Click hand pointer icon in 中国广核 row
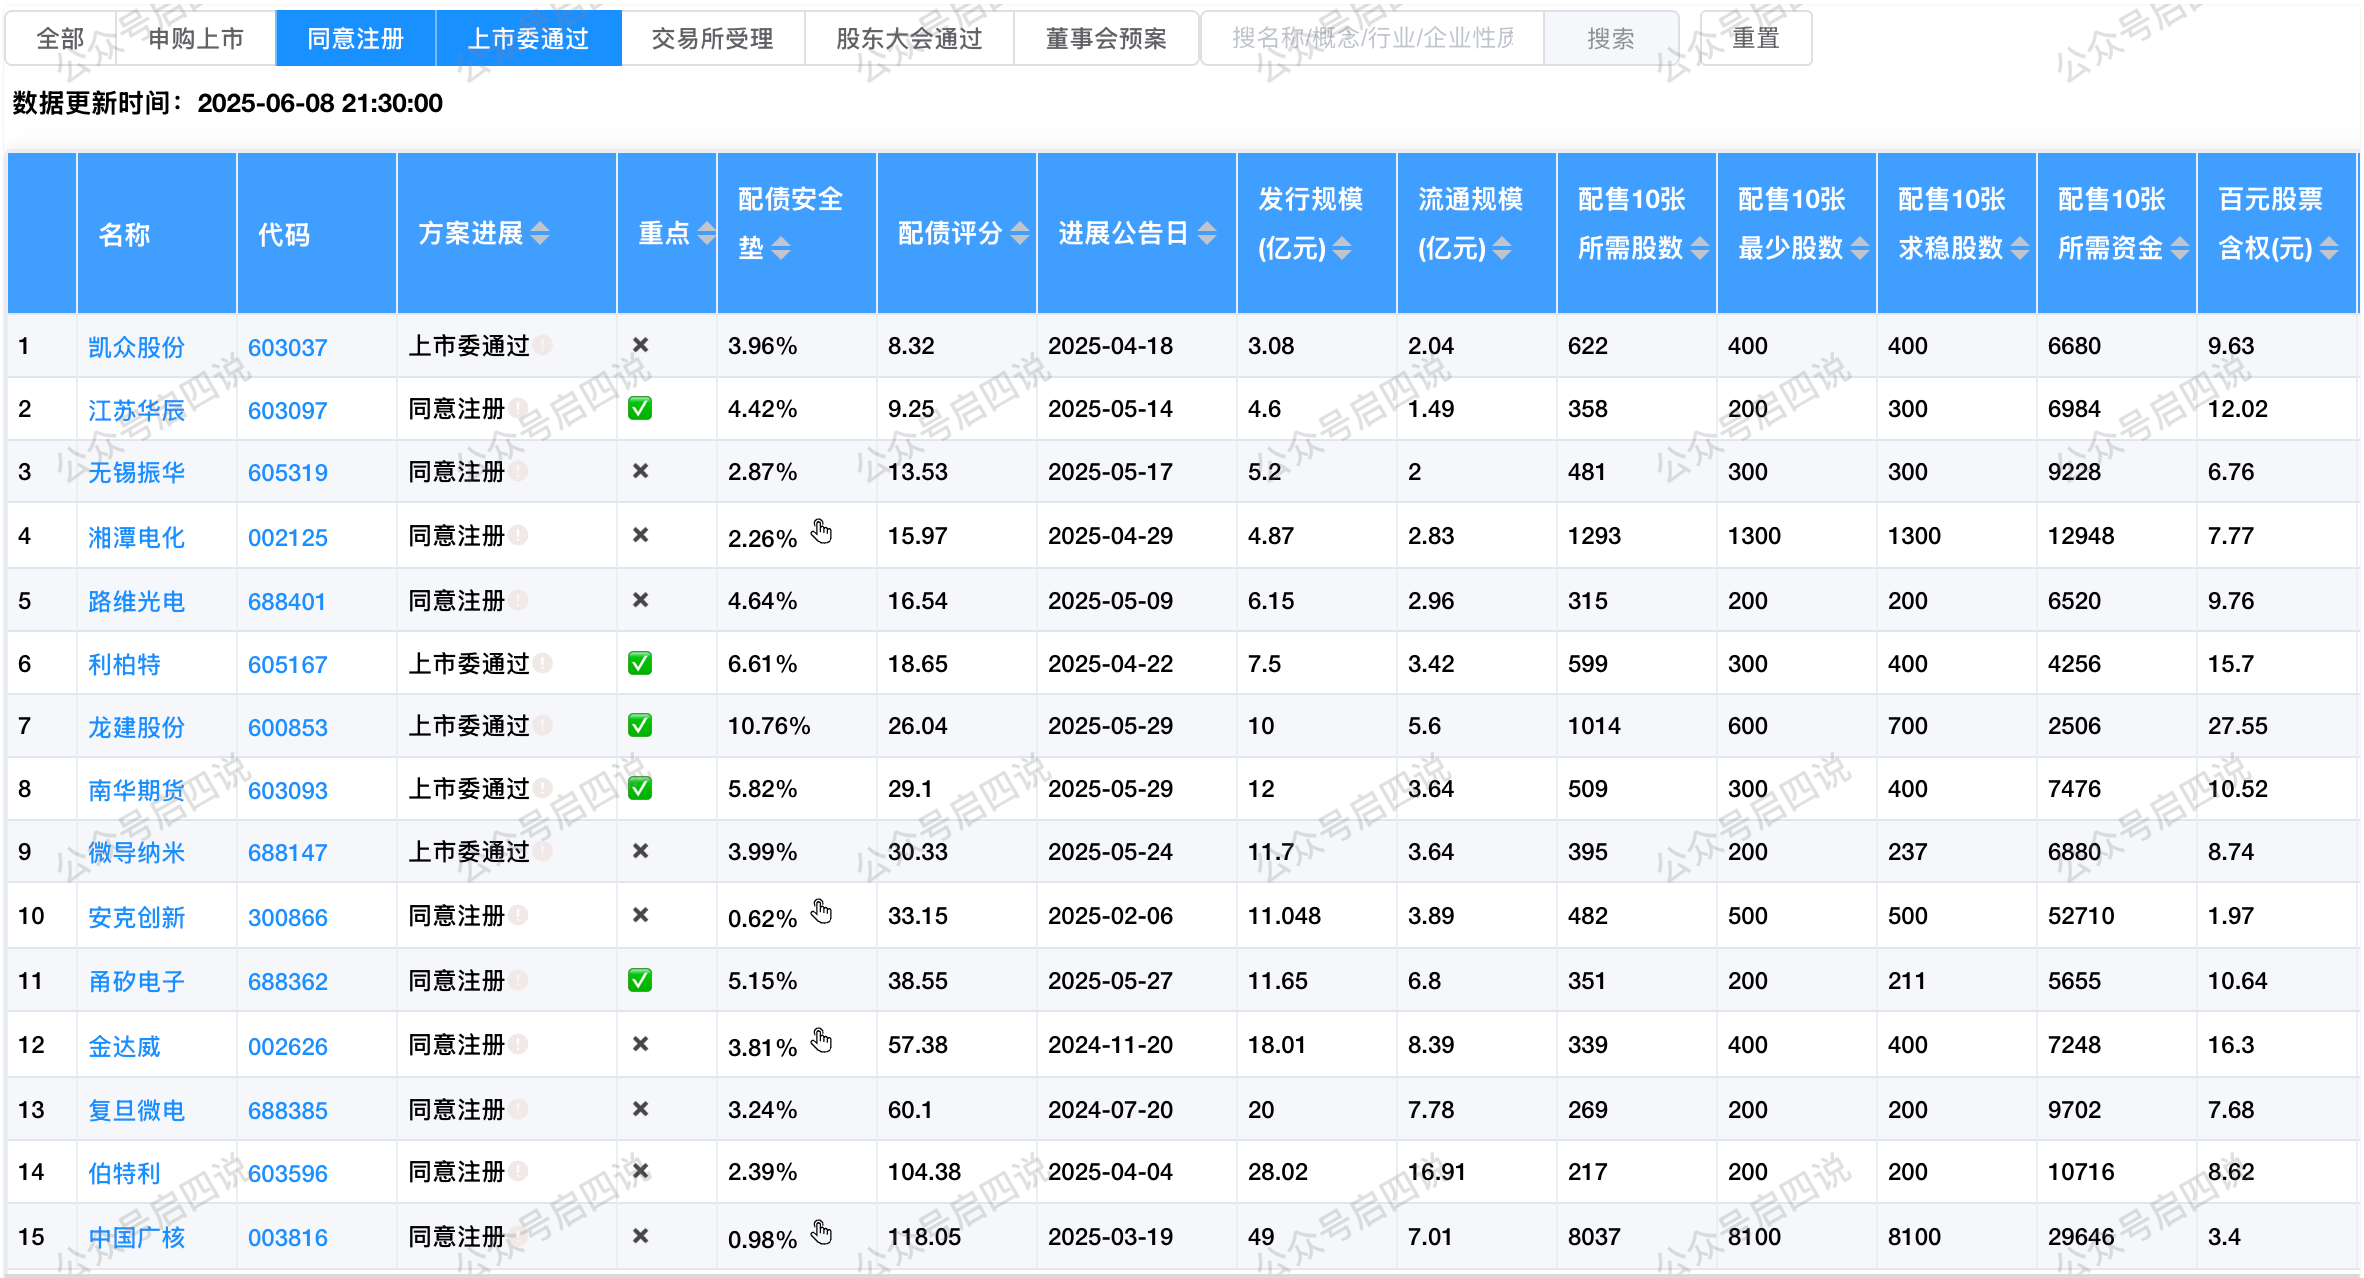This screenshot has width=2364, height=1278. [x=821, y=1232]
